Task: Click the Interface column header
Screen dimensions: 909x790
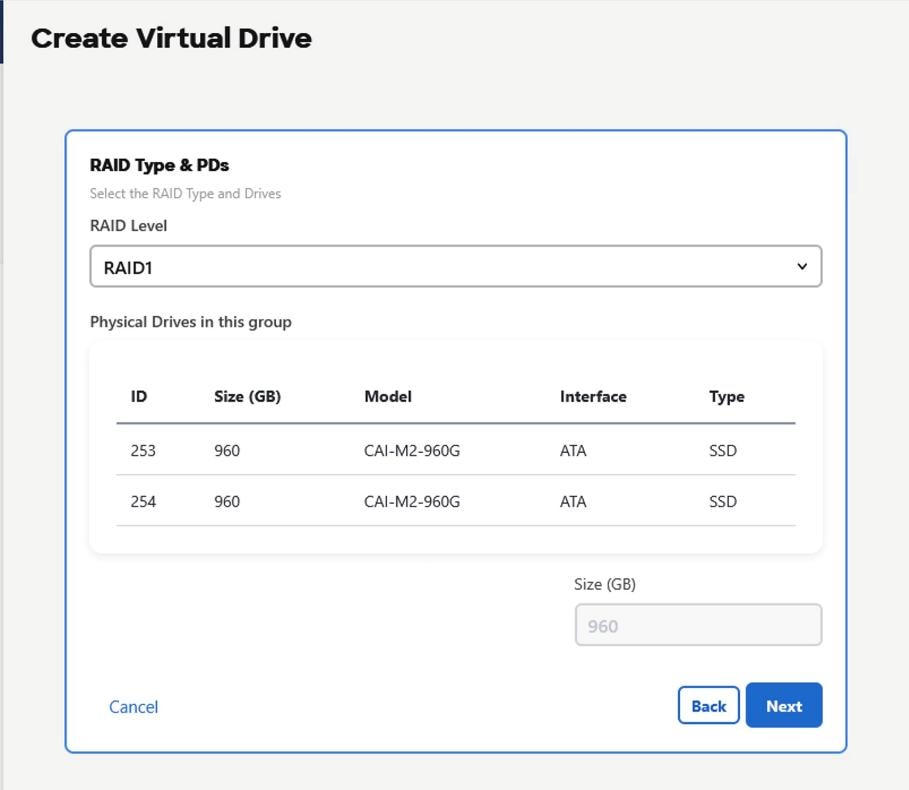Action: [593, 396]
